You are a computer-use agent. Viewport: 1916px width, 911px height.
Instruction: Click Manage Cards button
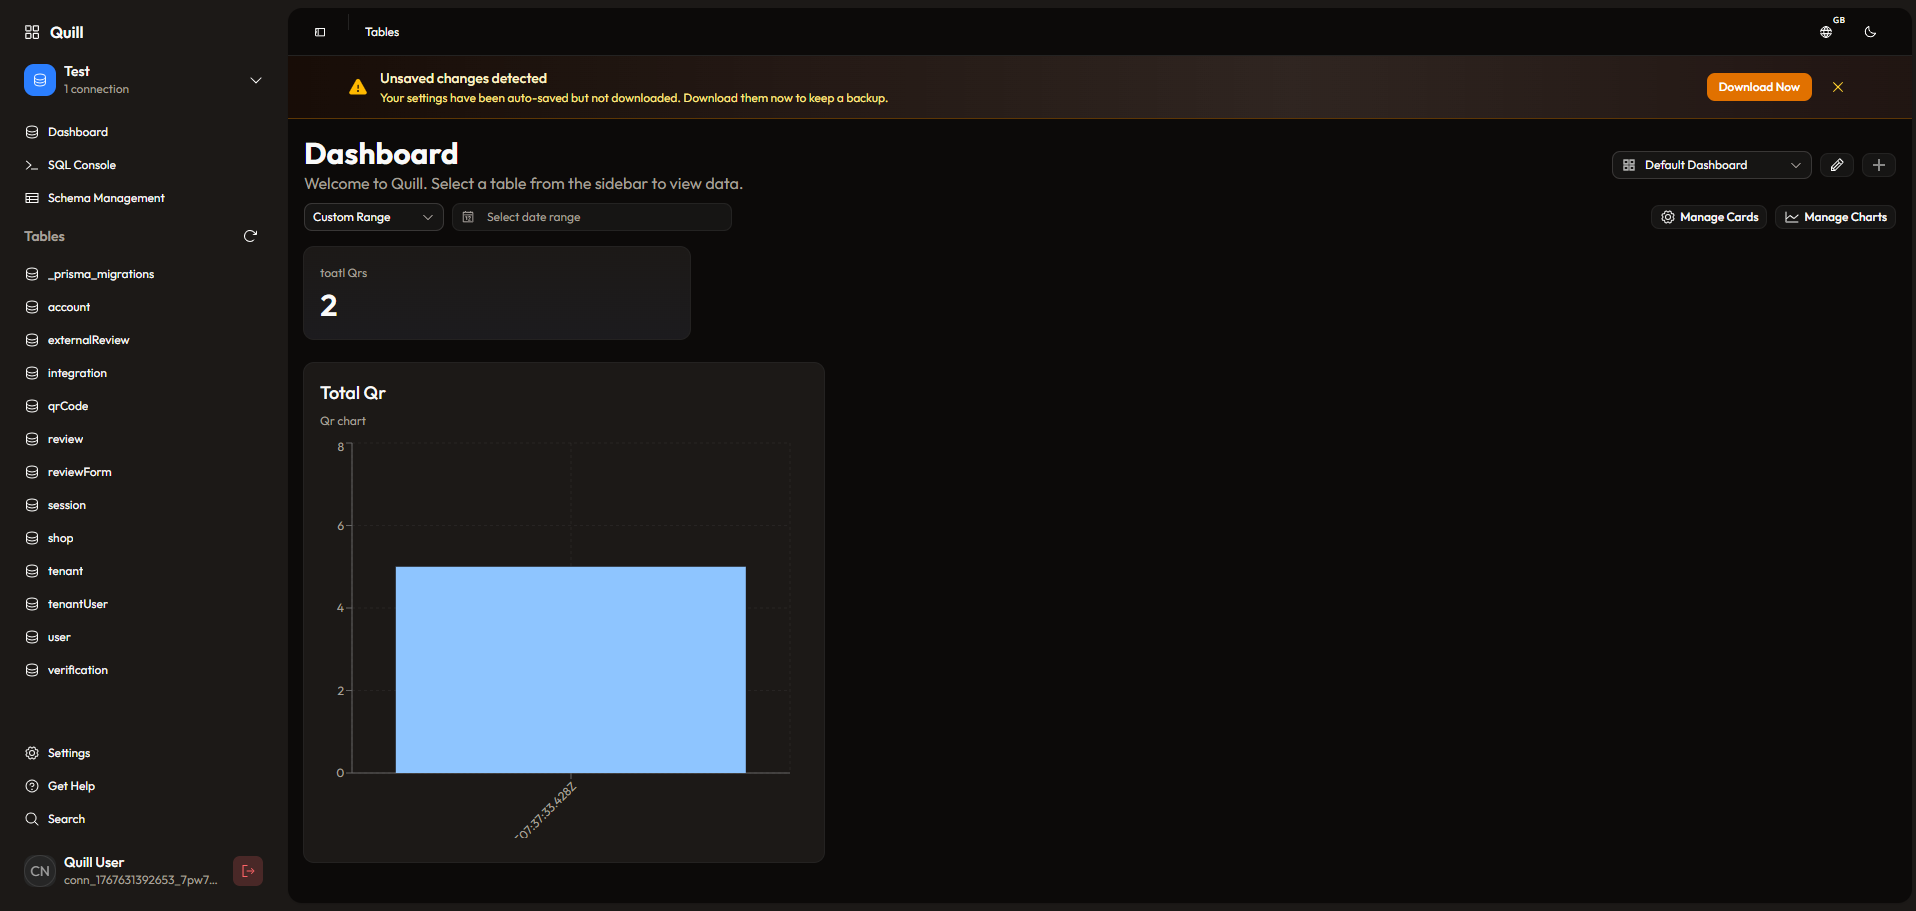1709,217
